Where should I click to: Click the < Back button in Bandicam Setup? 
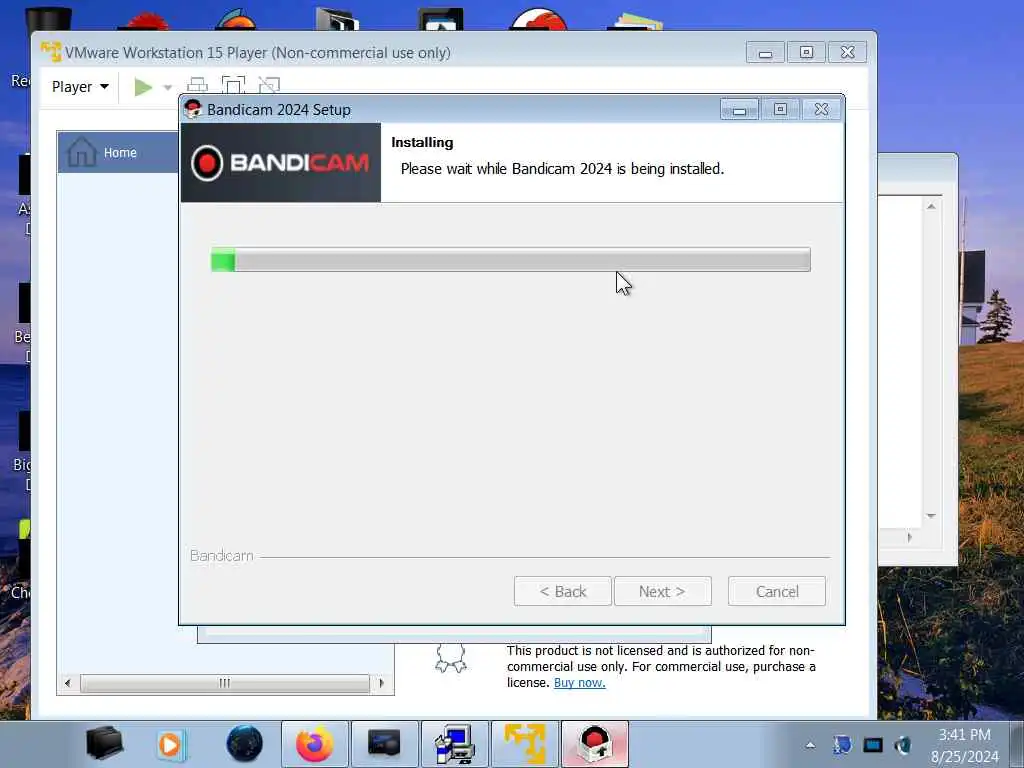click(x=562, y=591)
